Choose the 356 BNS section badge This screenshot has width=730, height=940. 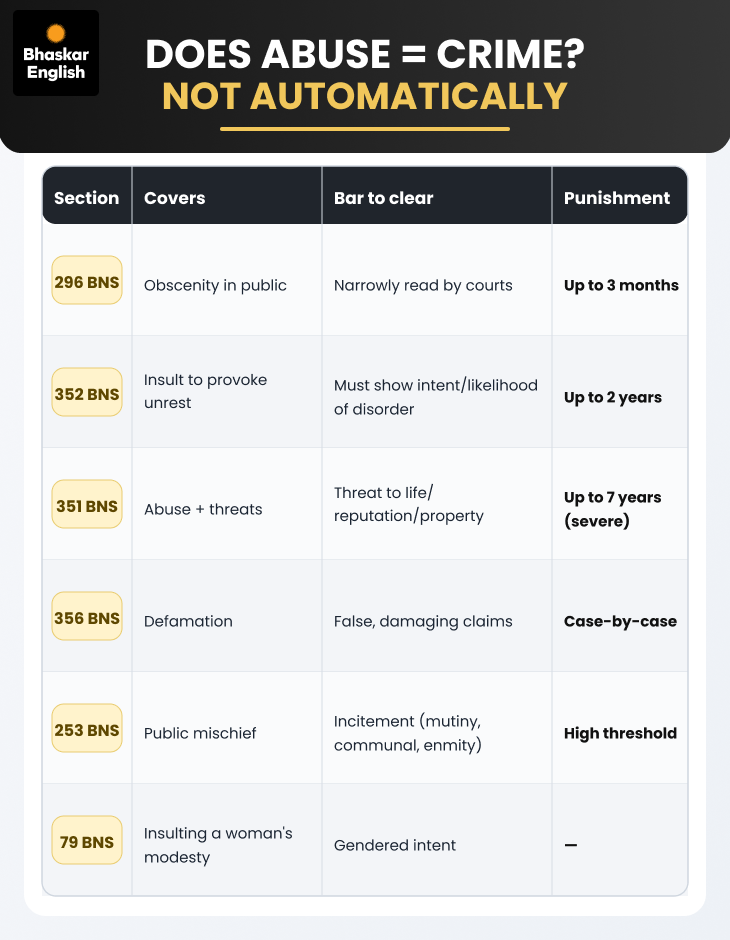[x=87, y=616]
